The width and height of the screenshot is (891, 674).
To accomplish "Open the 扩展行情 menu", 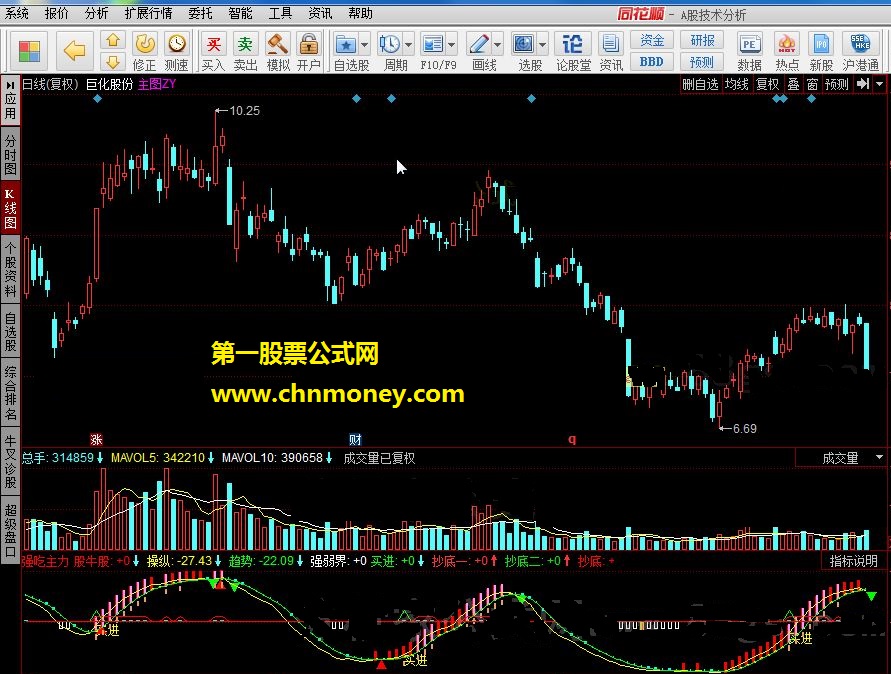I will click(x=148, y=13).
